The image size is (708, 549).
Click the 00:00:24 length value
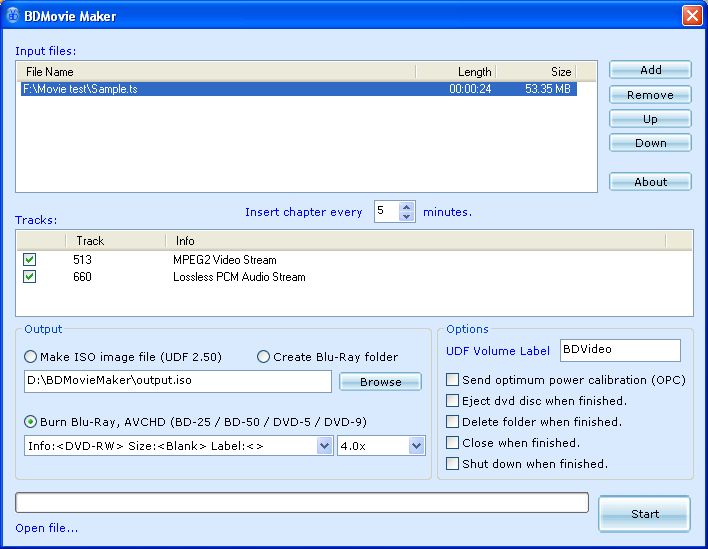(470, 89)
